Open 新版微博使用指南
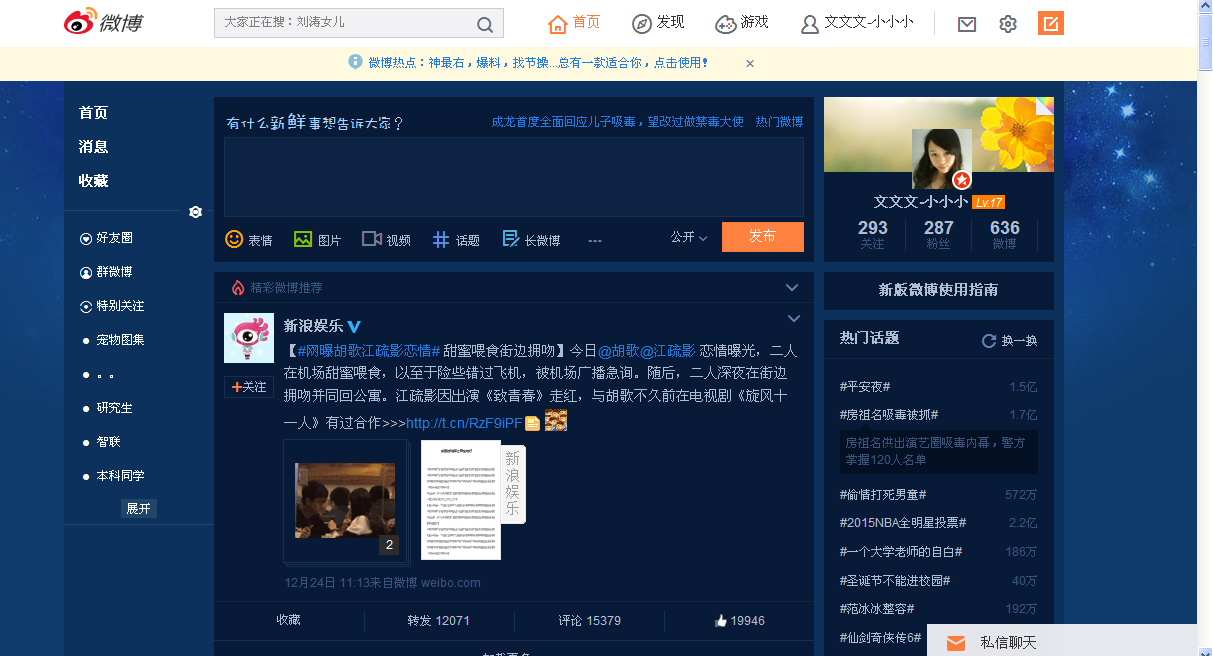 tap(939, 290)
